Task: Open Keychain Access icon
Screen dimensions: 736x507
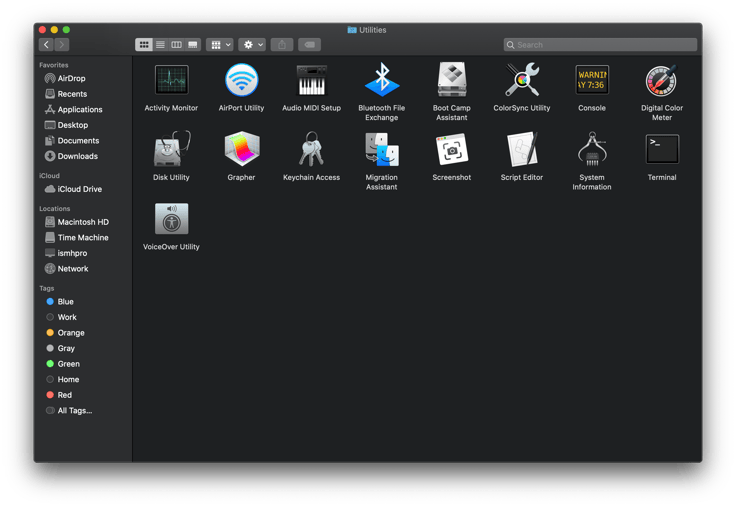Action: click(x=311, y=149)
